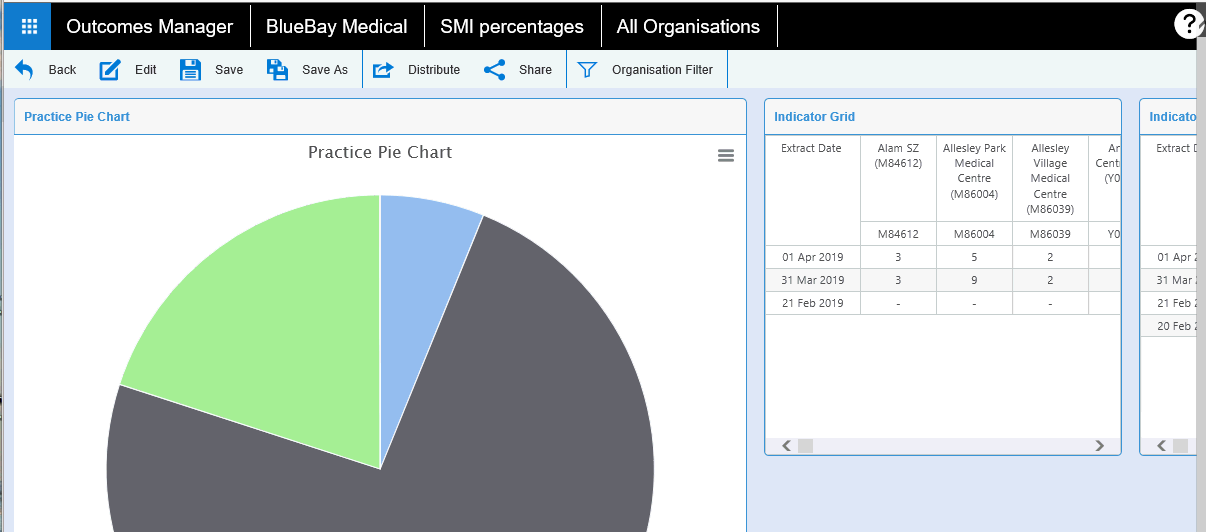Click the Edit pencil icon
This screenshot has width=1206, height=532.
click(x=110, y=70)
